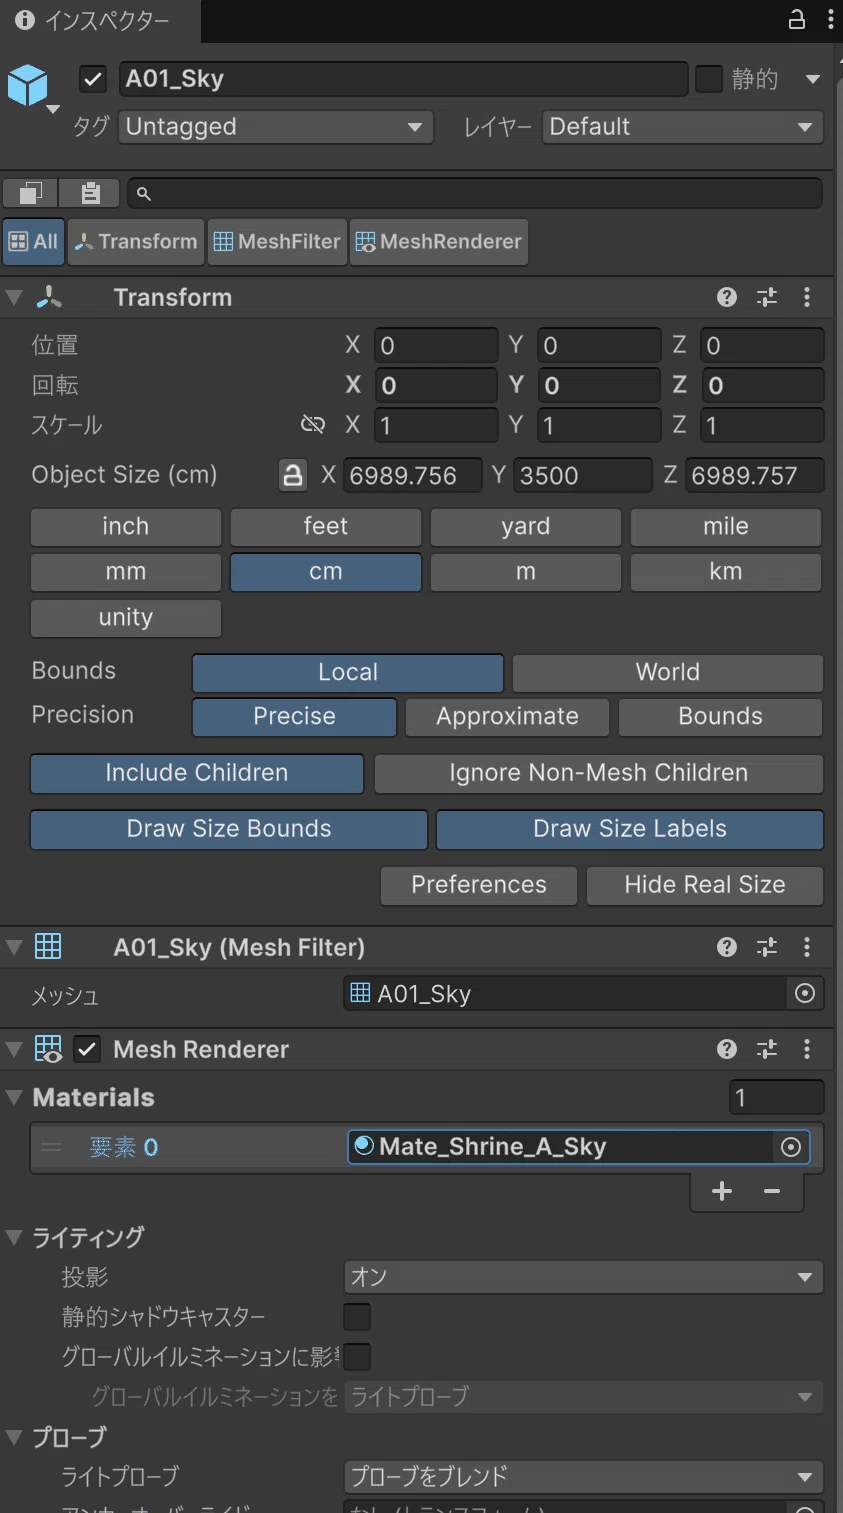This screenshot has width=843, height=1513.
Task: Select the km unit button
Action: click(x=726, y=573)
